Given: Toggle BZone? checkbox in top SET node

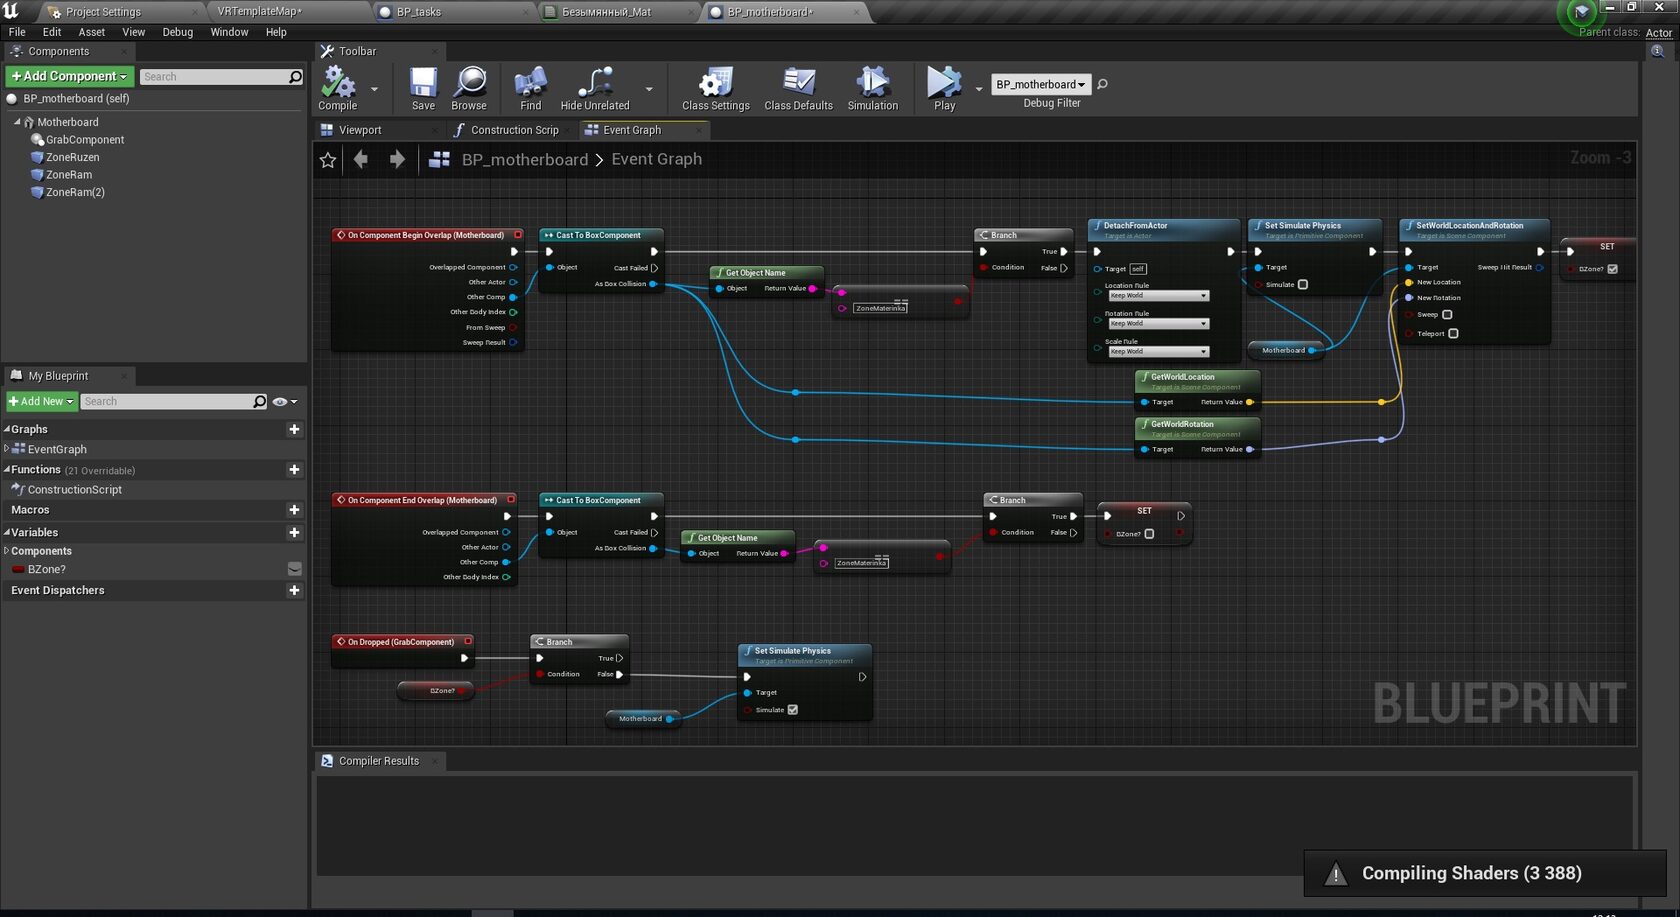Looking at the screenshot, I should click(x=1612, y=269).
